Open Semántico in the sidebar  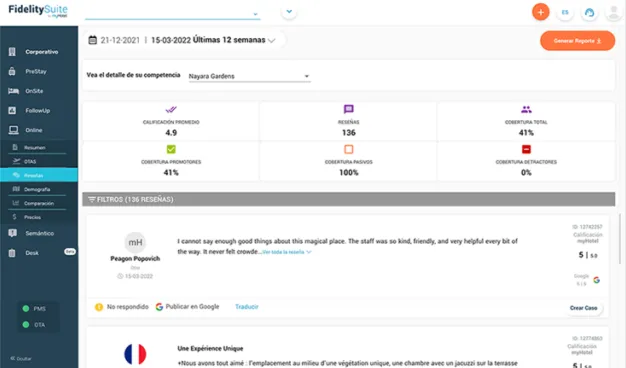tap(39, 233)
